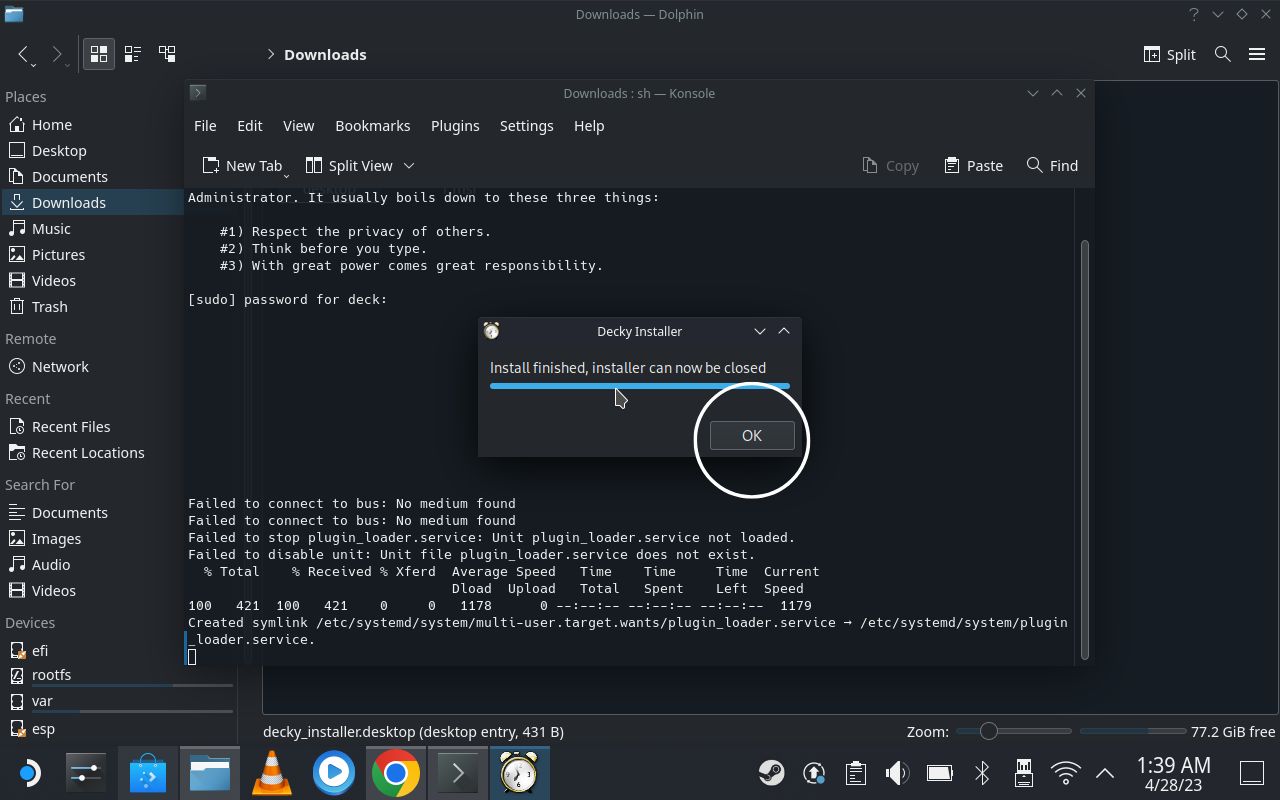The image size is (1280, 800).
Task: Expand Split View dropdown arrow
Action: coord(409,165)
